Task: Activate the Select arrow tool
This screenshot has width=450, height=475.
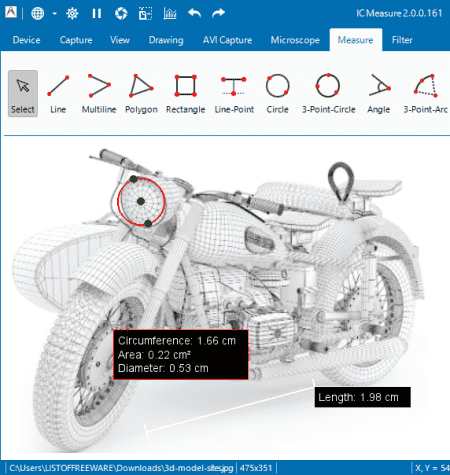Action: click(23, 94)
